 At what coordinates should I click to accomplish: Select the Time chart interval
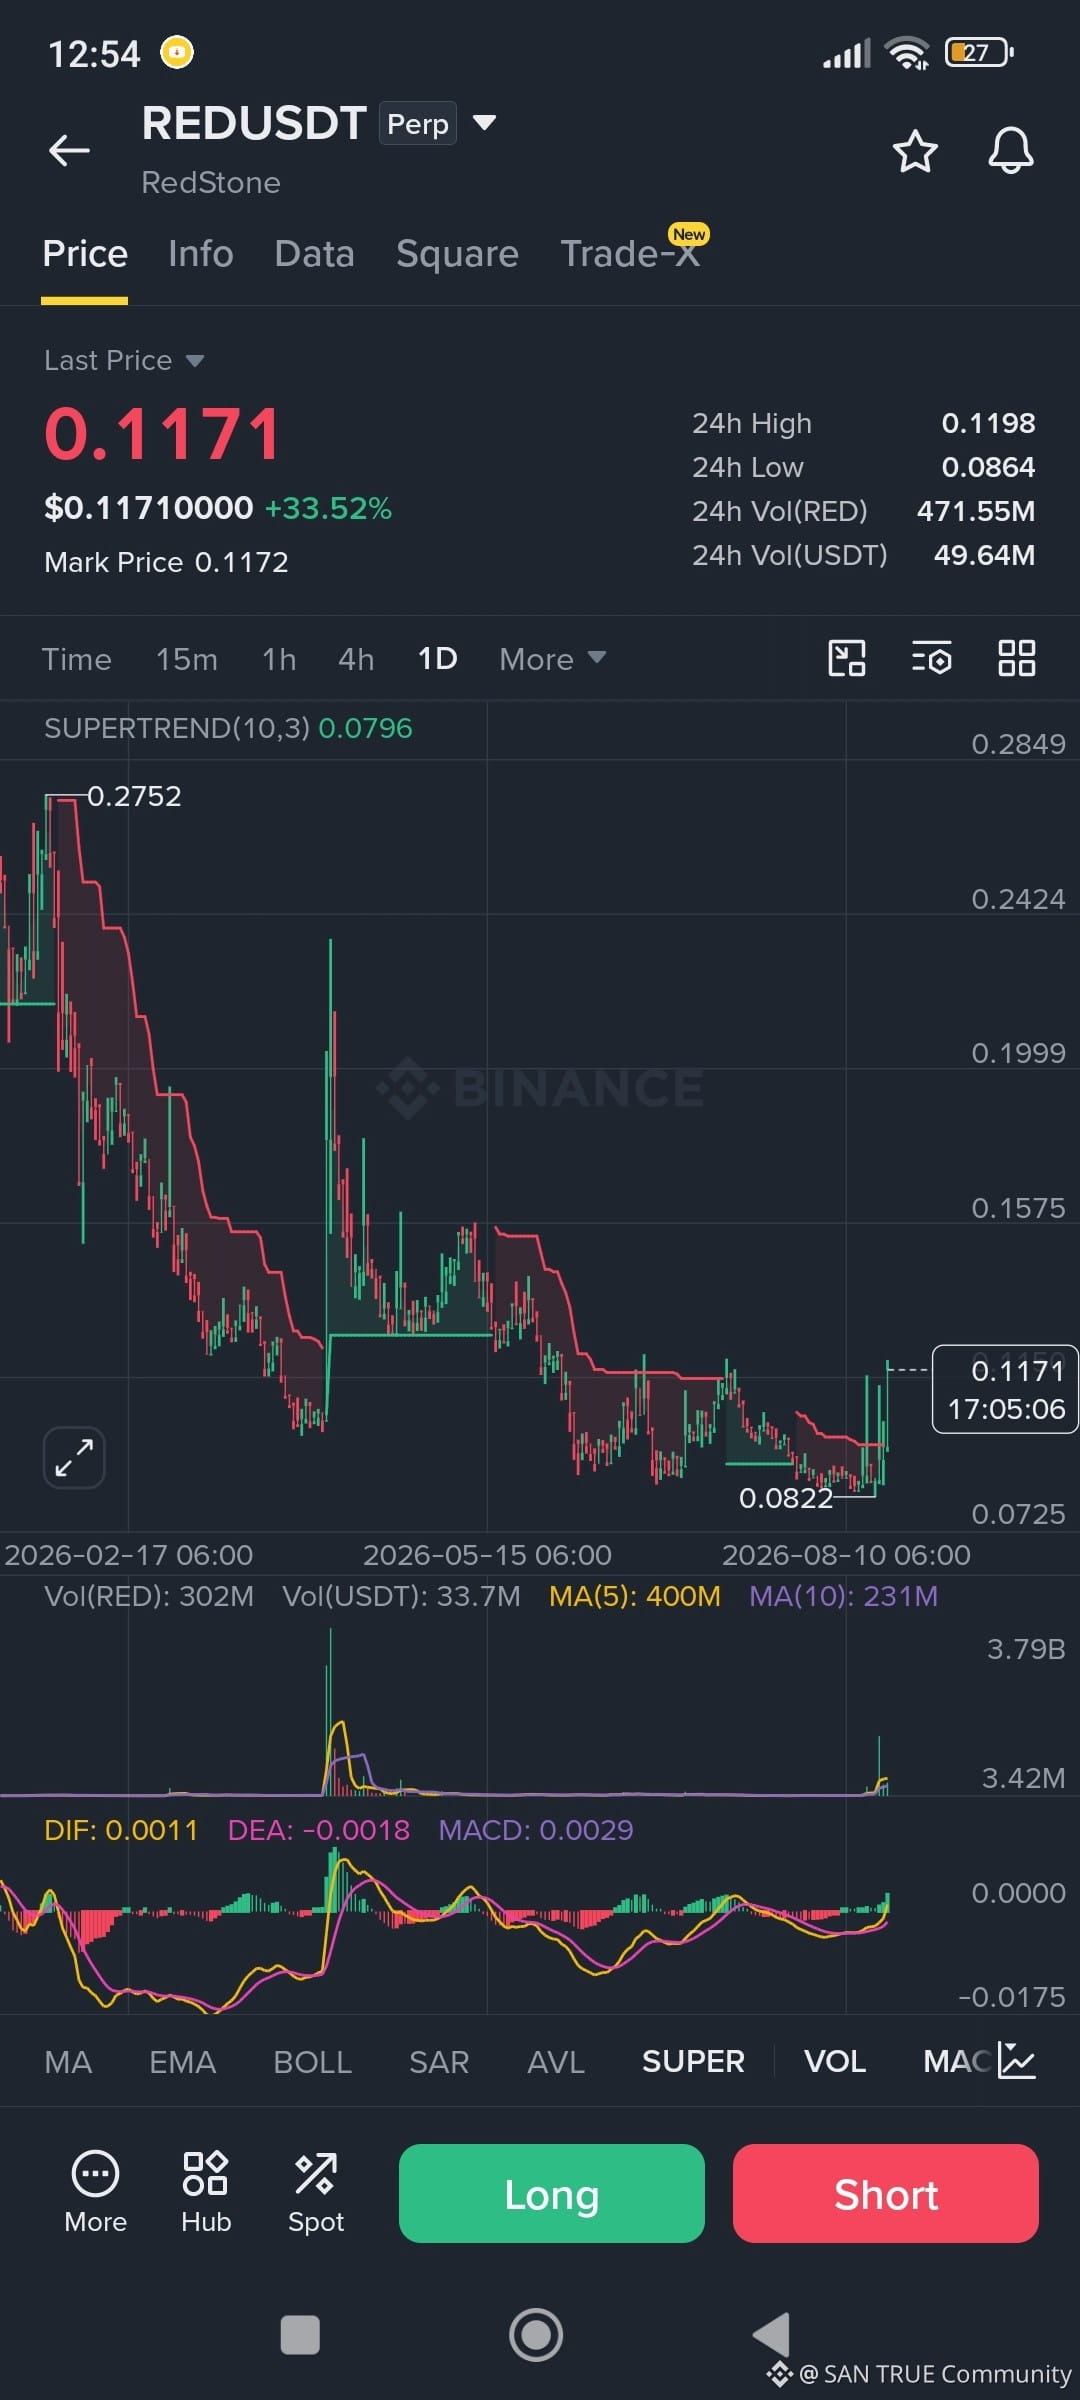[x=76, y=659]
